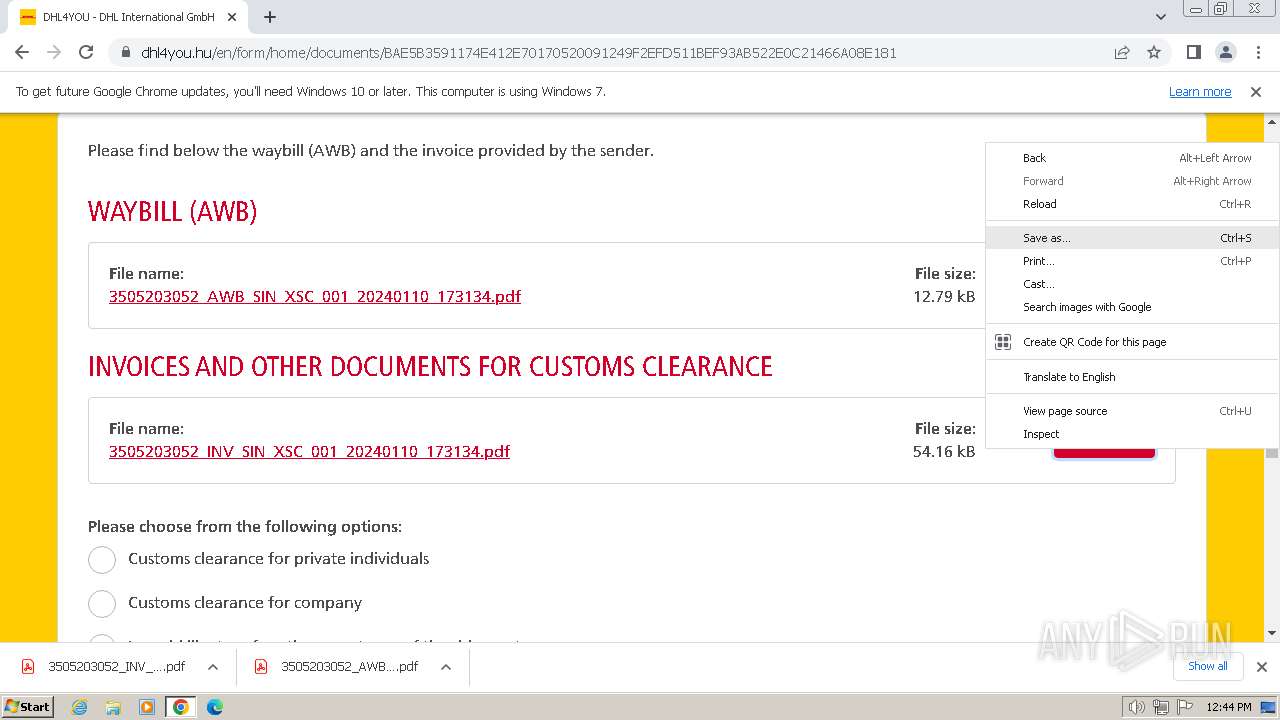The image size is (1280, 720).
Task: Click the 'WAYBILL (AWB)' heading
Action: pyautogui.click(x=172, y=212)
